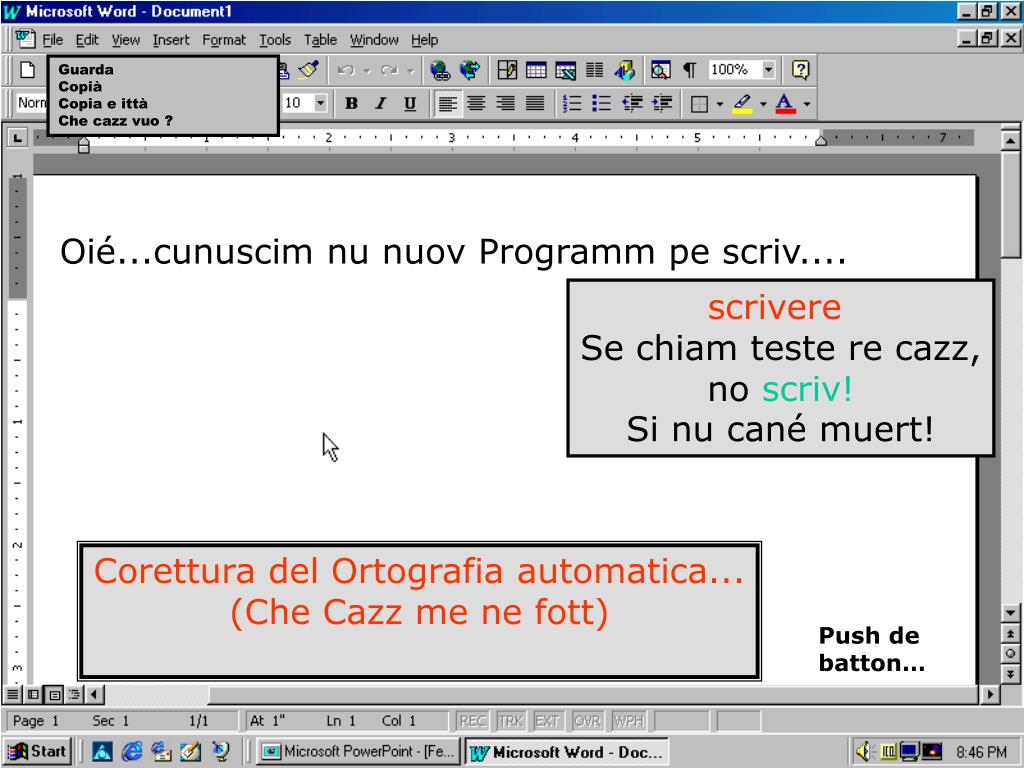Open the Drawing toolbar icon
The width and height of the screenshot is (1024, 768).
pos(624,70)
